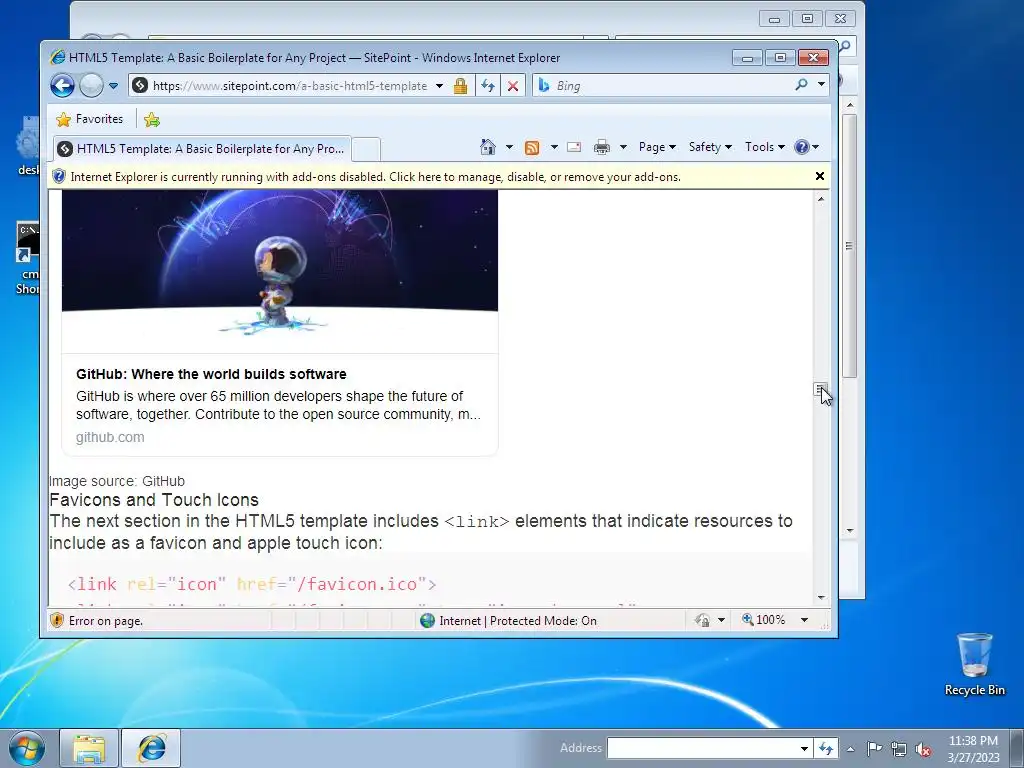Image resolution: width=1024 pixels, height=768 pixels.
Task: Click the Internet Explorer taskbar icon
Action: click(151, 748)
